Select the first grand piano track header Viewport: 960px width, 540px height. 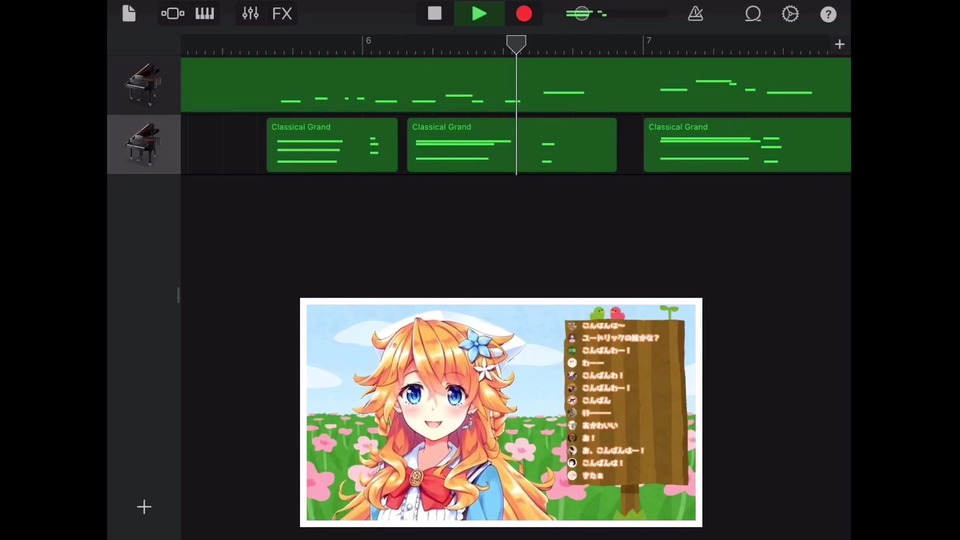point(144,84)
